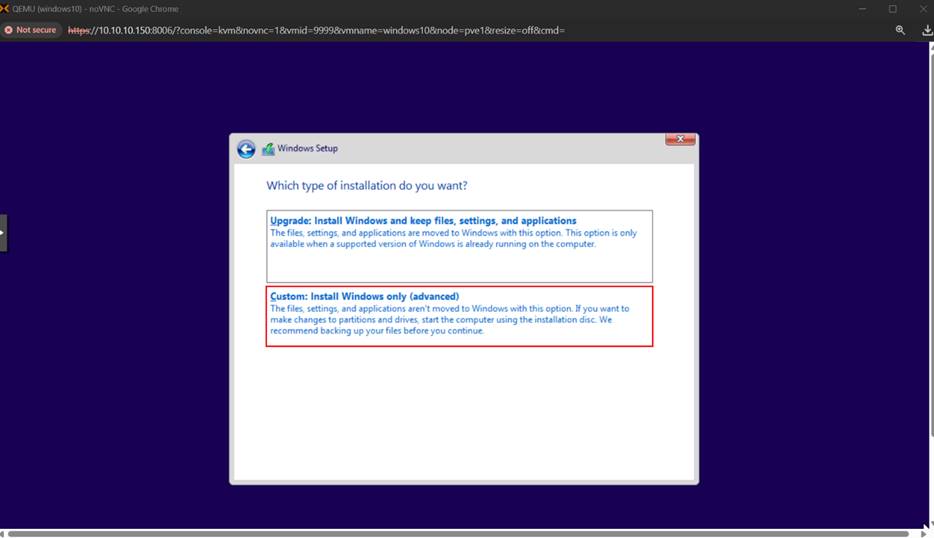The image size is (934, 538).
Task: Expand the noVNC control panel side handle
Action: coord(3,232)
